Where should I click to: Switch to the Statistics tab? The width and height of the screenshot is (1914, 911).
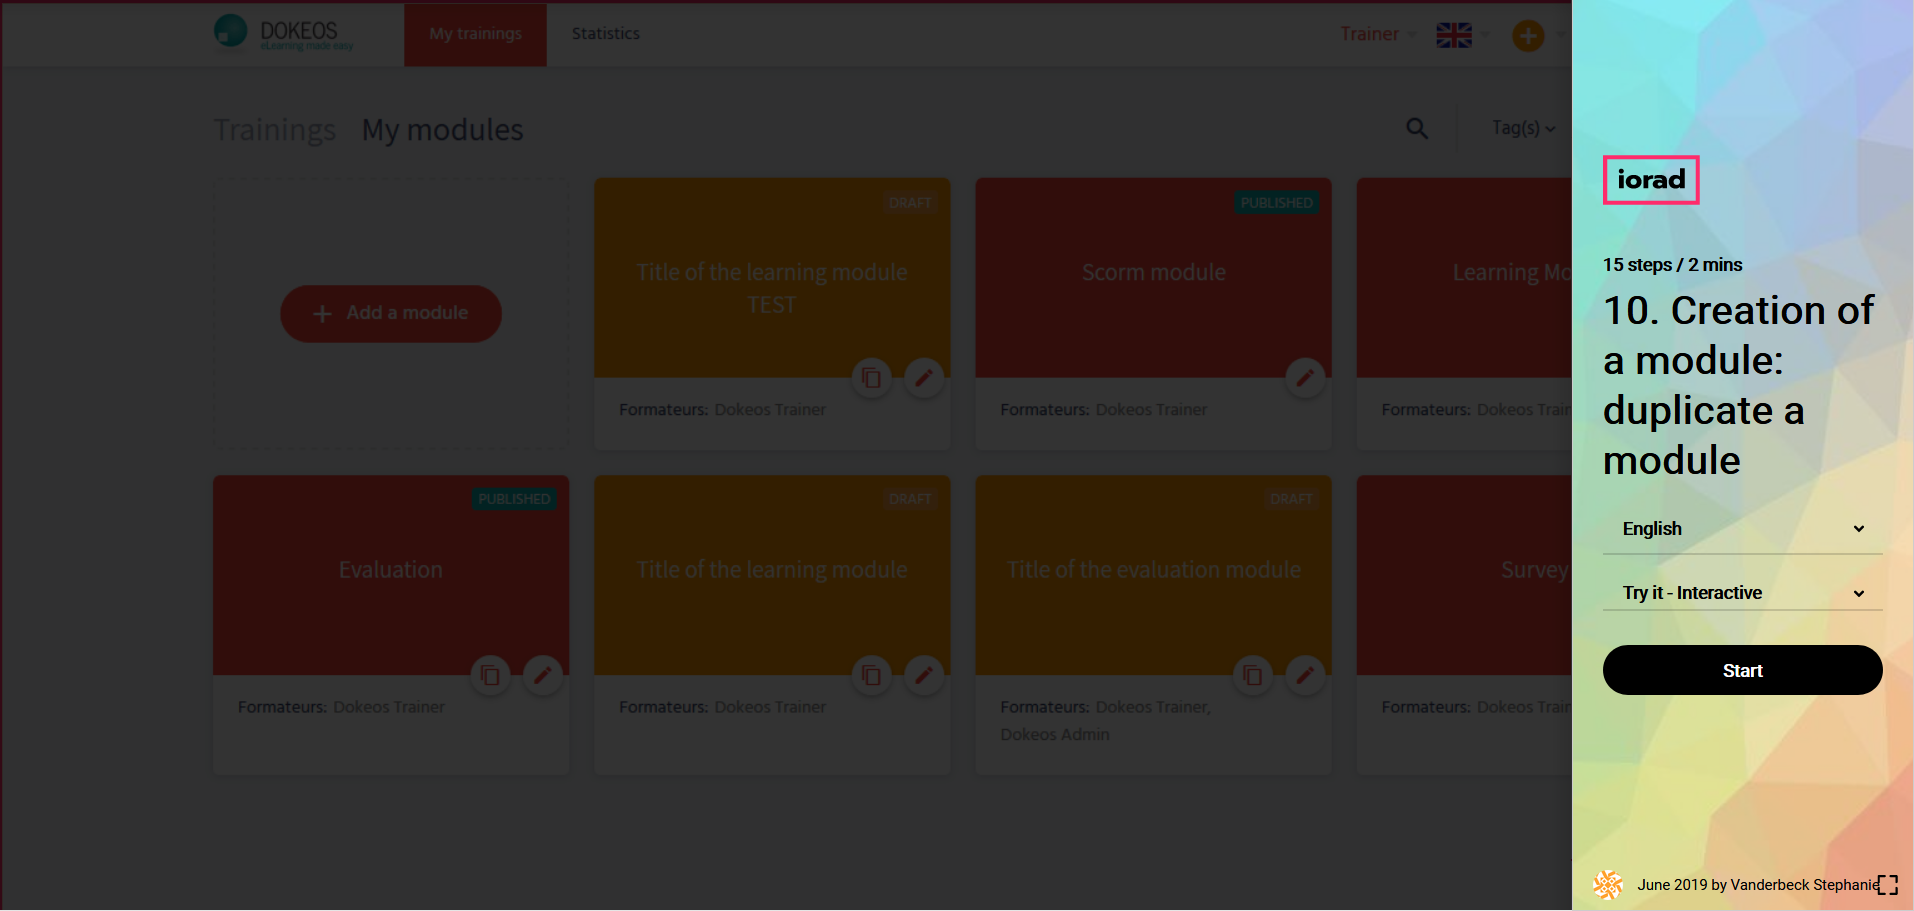click(605, 34)
